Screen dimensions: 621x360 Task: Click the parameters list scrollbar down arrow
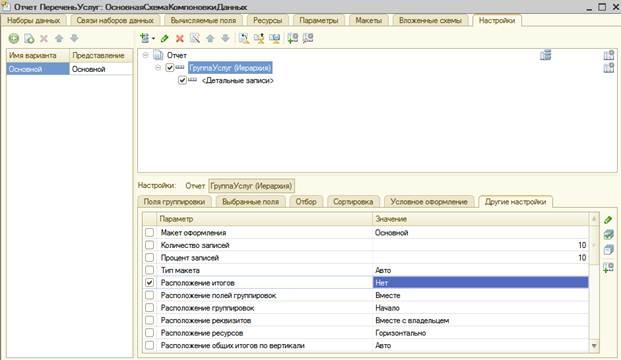click(594, 346)
